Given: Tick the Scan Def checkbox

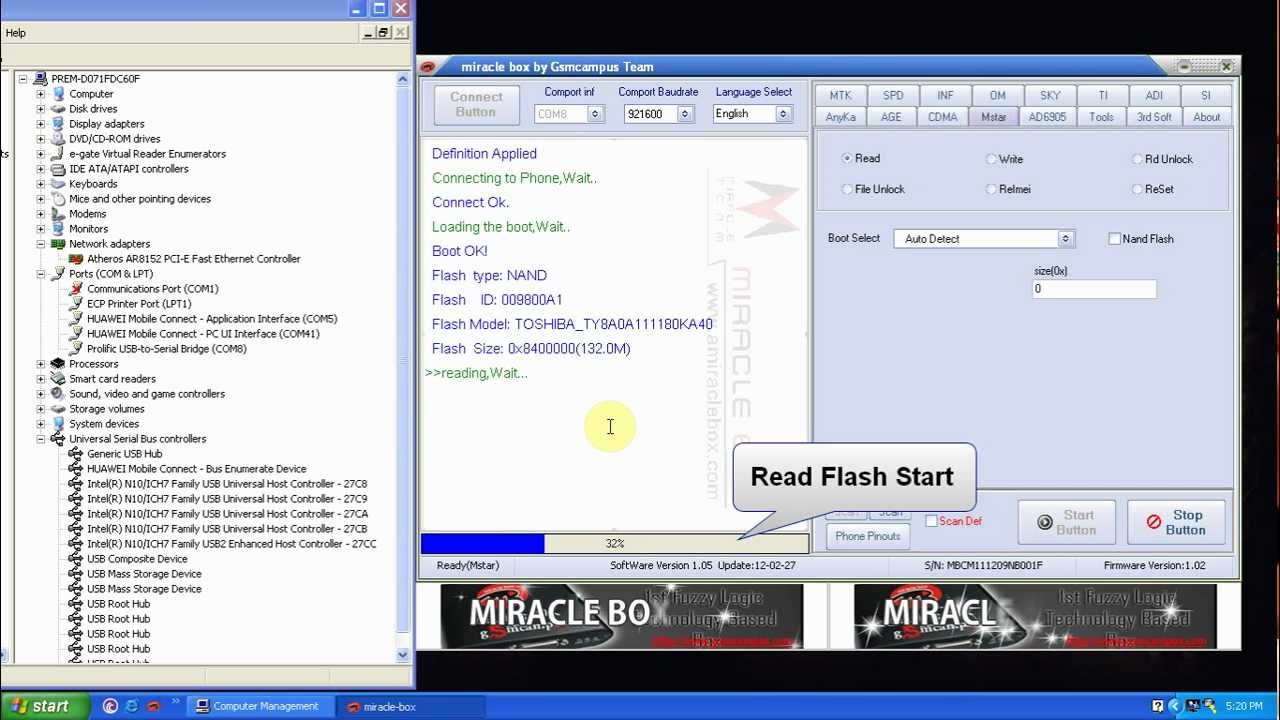Looking at the screenshot, I should 931,521.
